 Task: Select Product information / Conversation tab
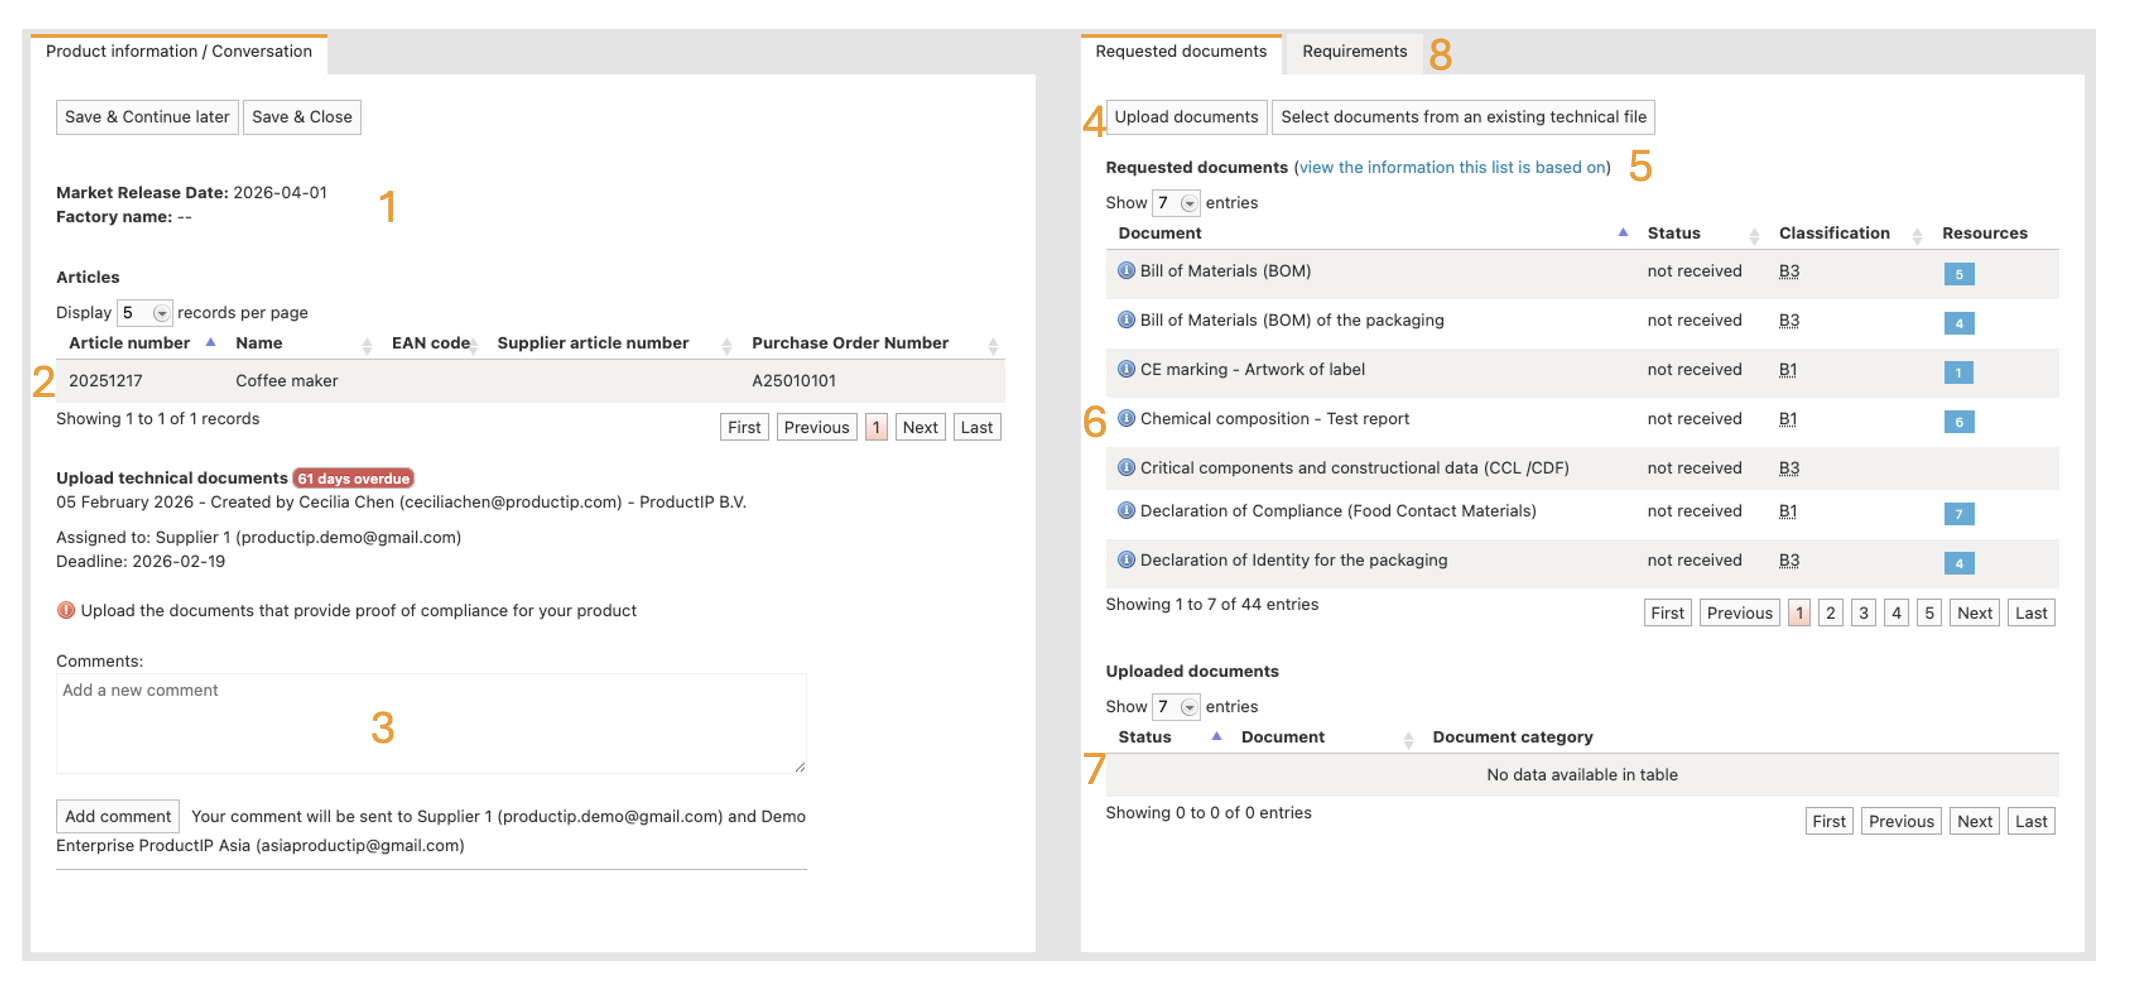point(179,52)
